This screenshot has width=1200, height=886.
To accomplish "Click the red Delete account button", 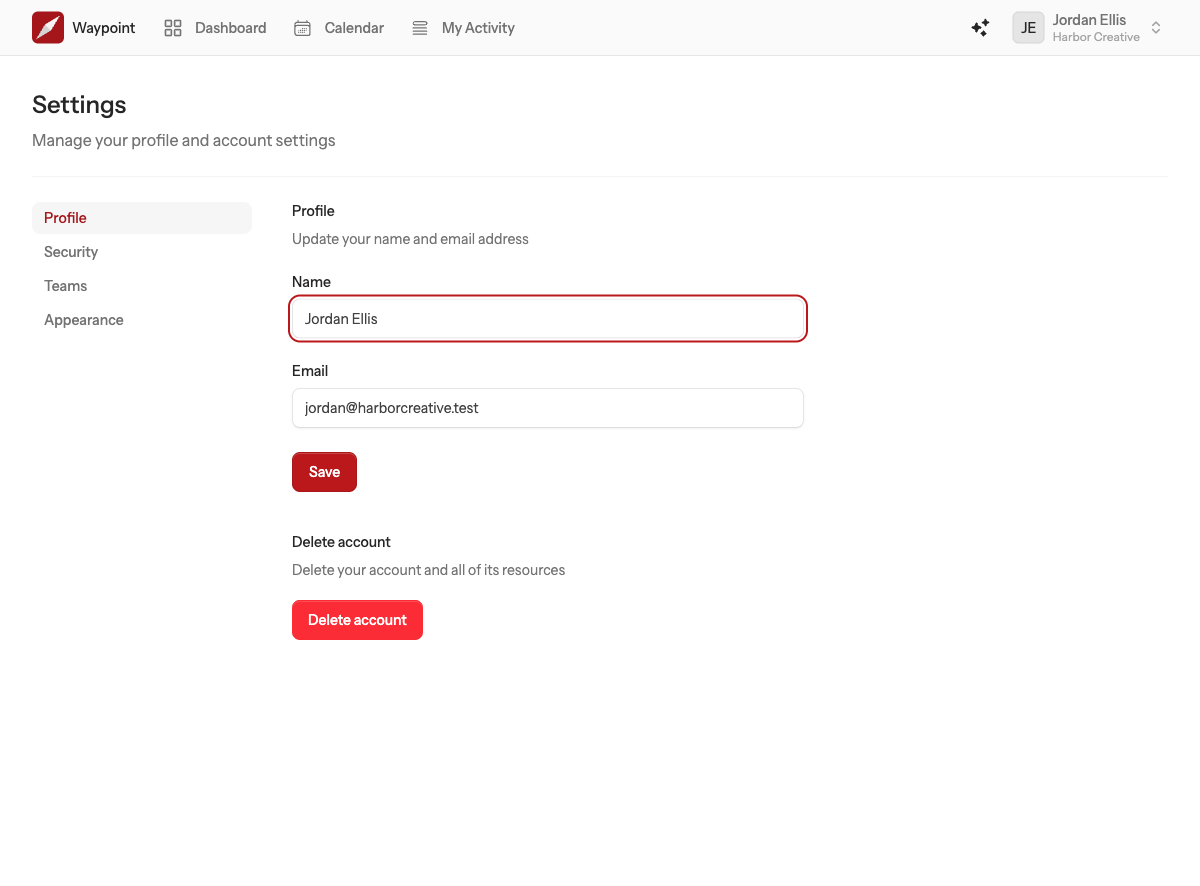I will click(357, 620).
